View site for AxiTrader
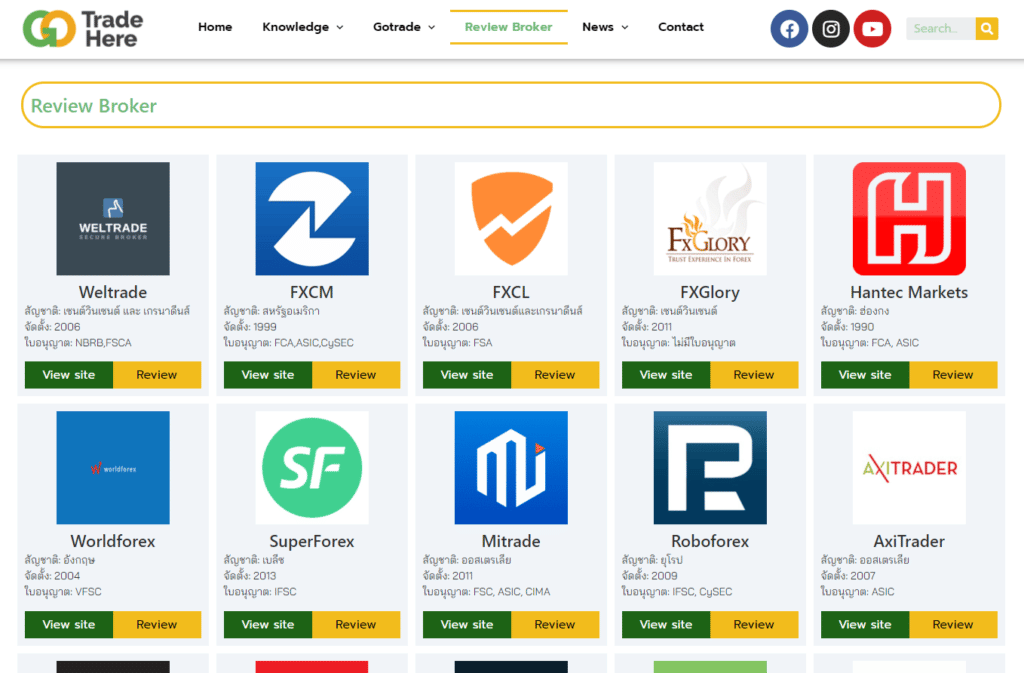 (865, 624)
